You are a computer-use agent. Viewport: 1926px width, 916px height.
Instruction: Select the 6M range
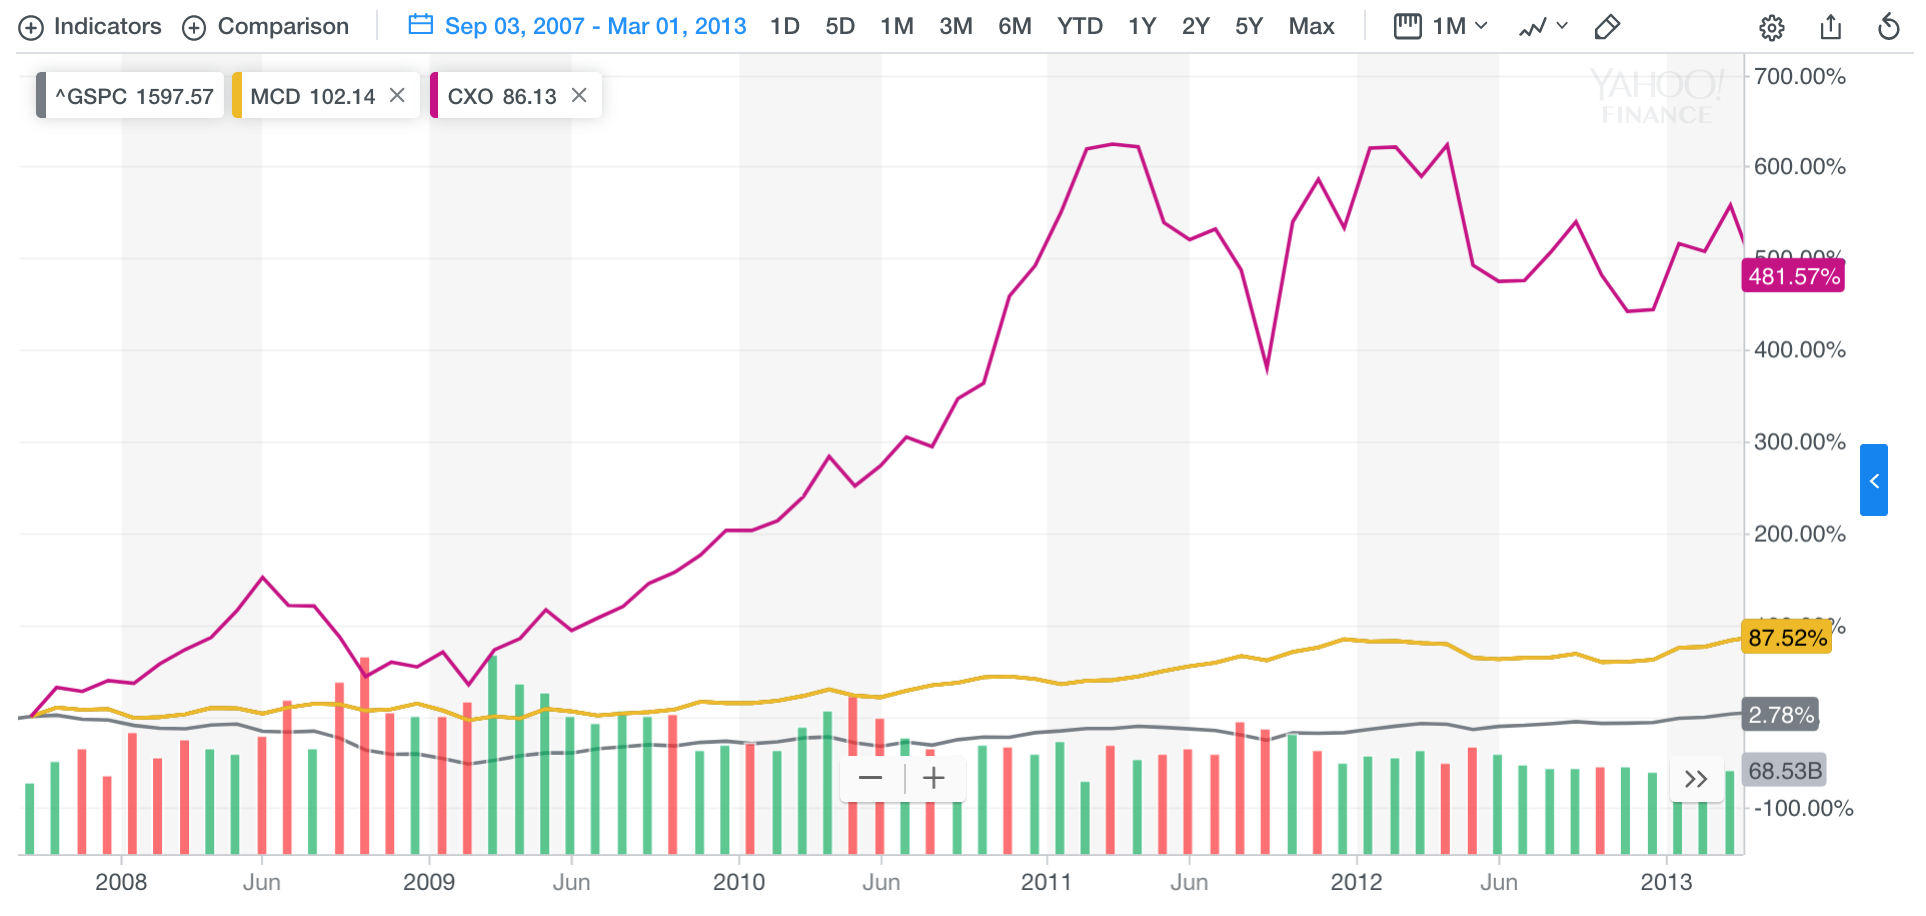(x=1015, y=27)
